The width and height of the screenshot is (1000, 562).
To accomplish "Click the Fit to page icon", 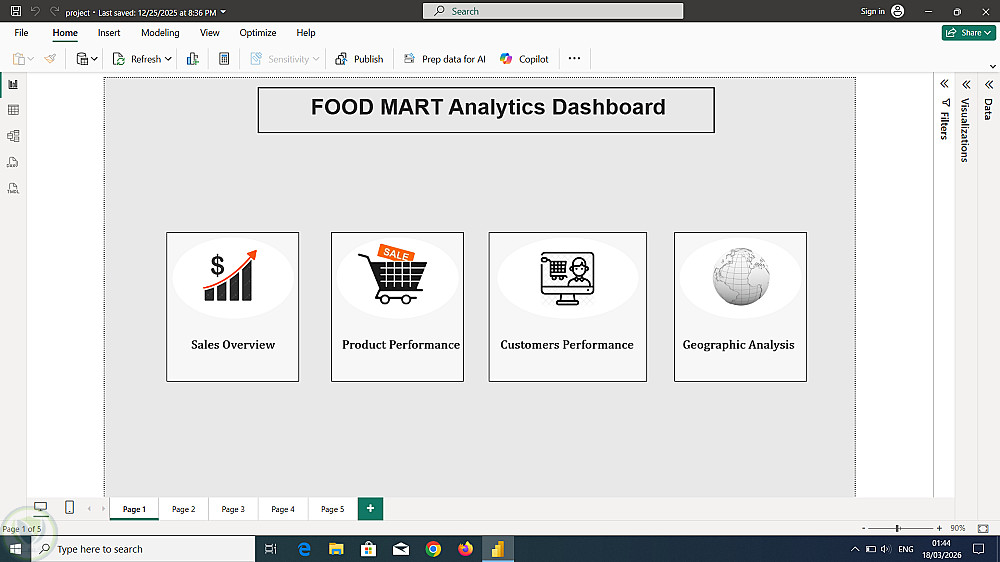I will click(x=983, y=528).
